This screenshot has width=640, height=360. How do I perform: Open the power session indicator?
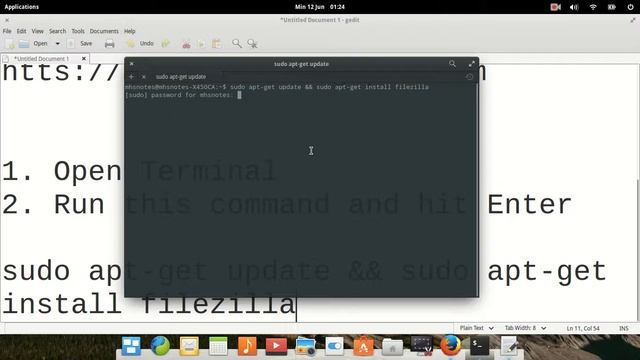click(x=630, y=7)
